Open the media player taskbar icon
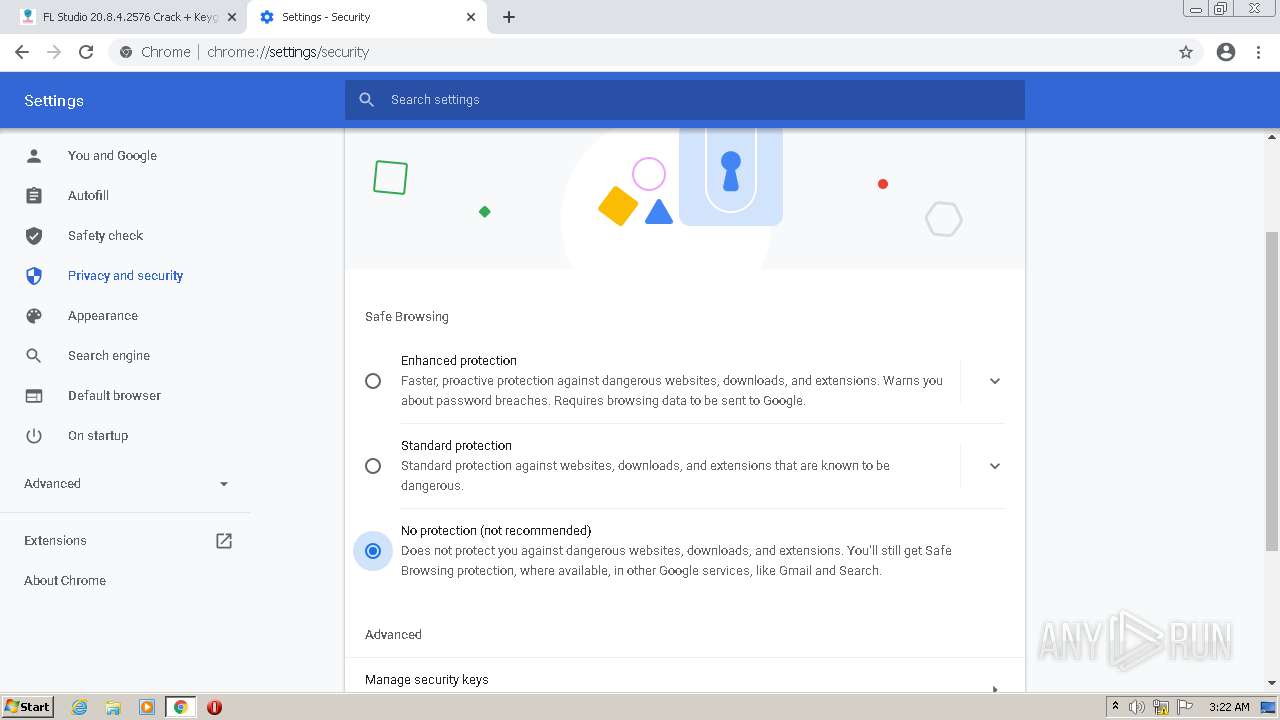Image resolution: width=1280 pixels, height=720 pixels. point(147,707)
